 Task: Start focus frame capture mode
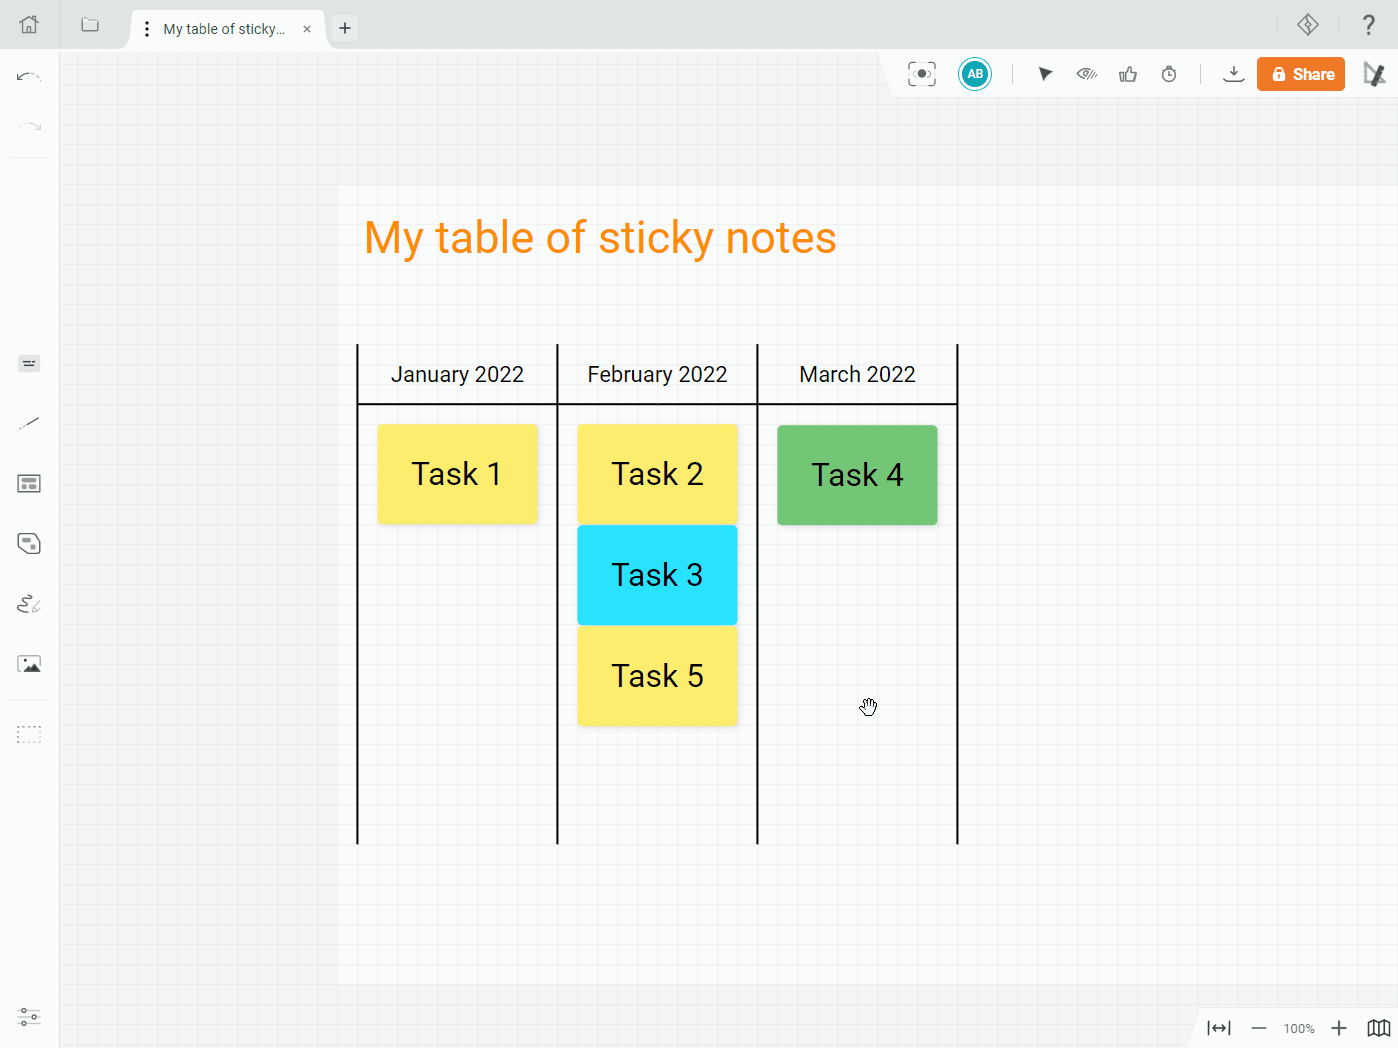922,74
